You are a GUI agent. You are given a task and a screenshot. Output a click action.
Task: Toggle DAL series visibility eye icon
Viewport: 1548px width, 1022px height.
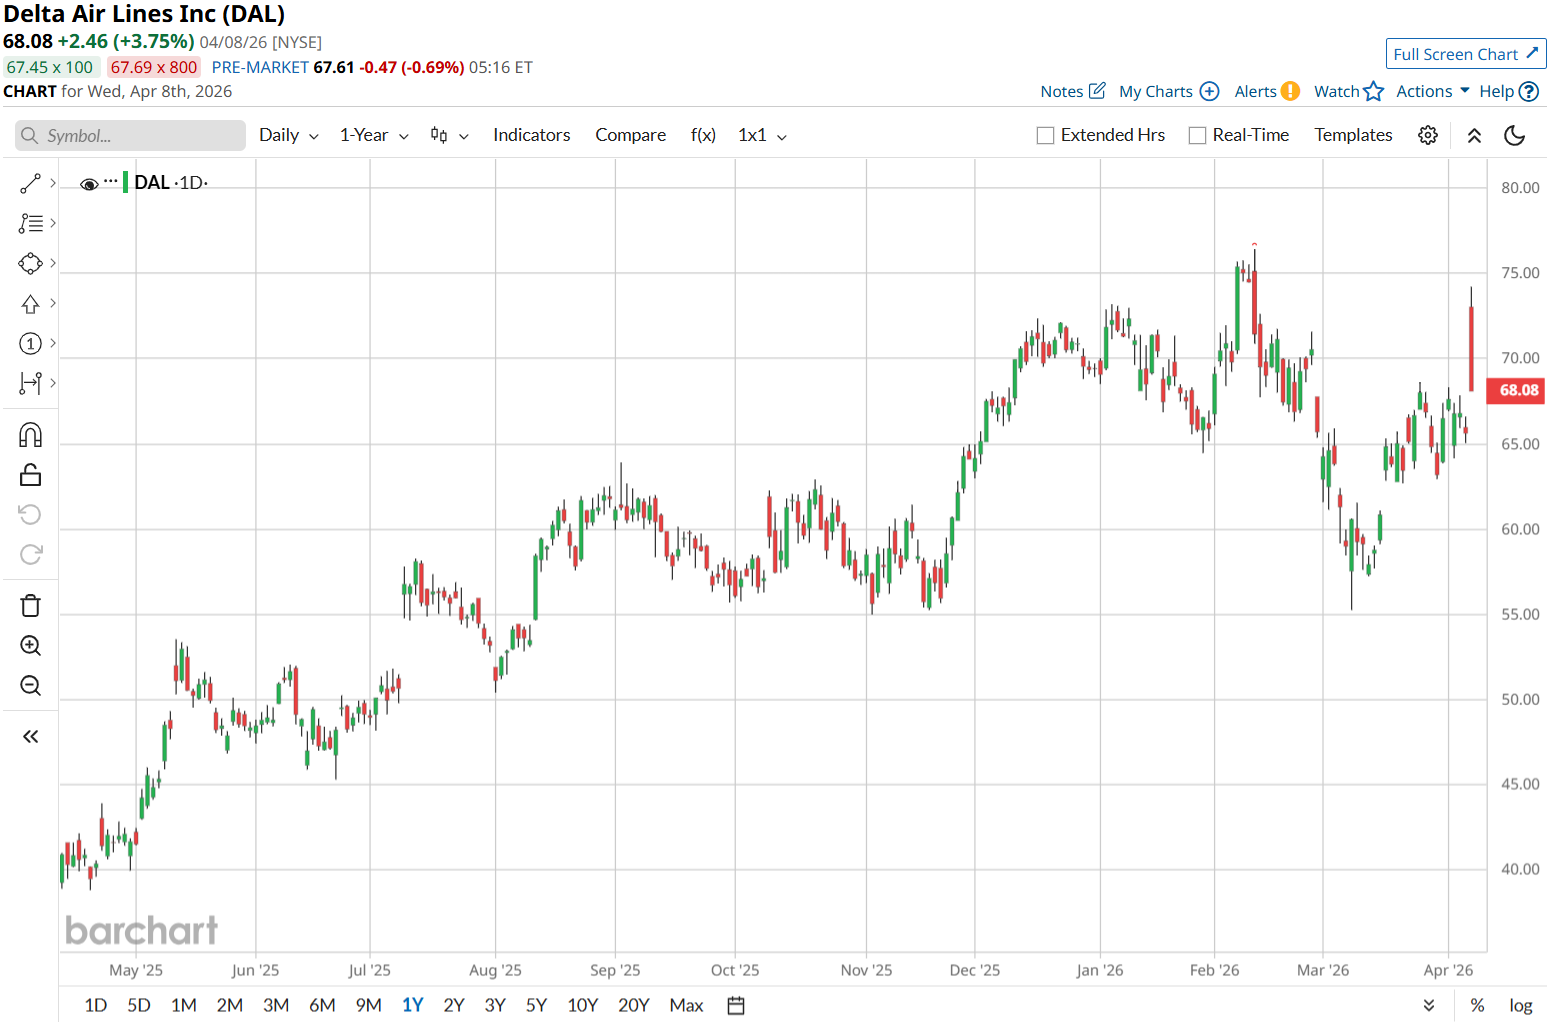pyautogui.click(x=89, y=184)
